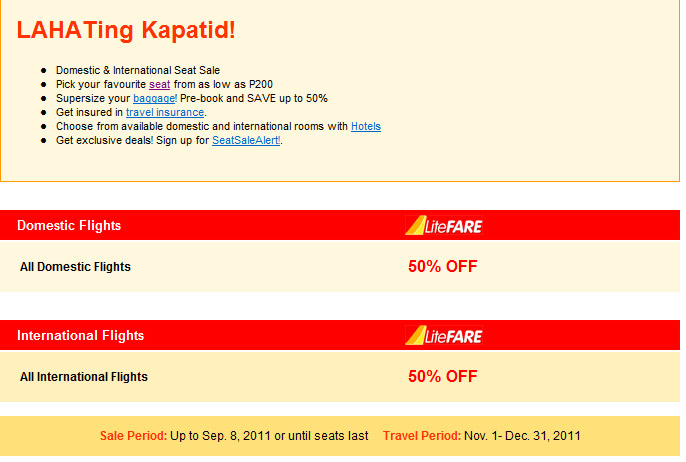Image resolution: width=686 pixels, height=462 pixels.
Task: Click the LiteFARE logo in Domestic Flights header
Action: click(444, 225)
